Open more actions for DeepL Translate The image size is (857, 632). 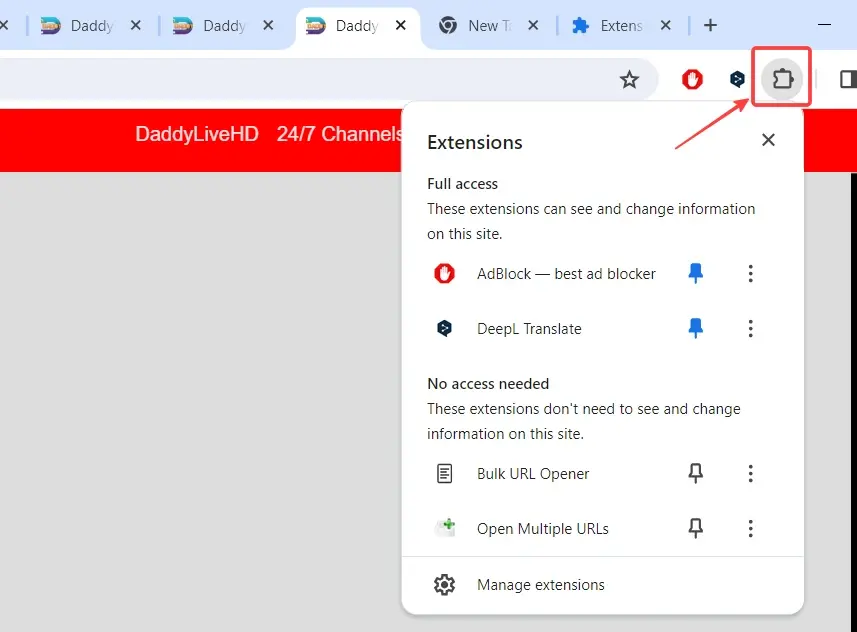tap(750, 328)
